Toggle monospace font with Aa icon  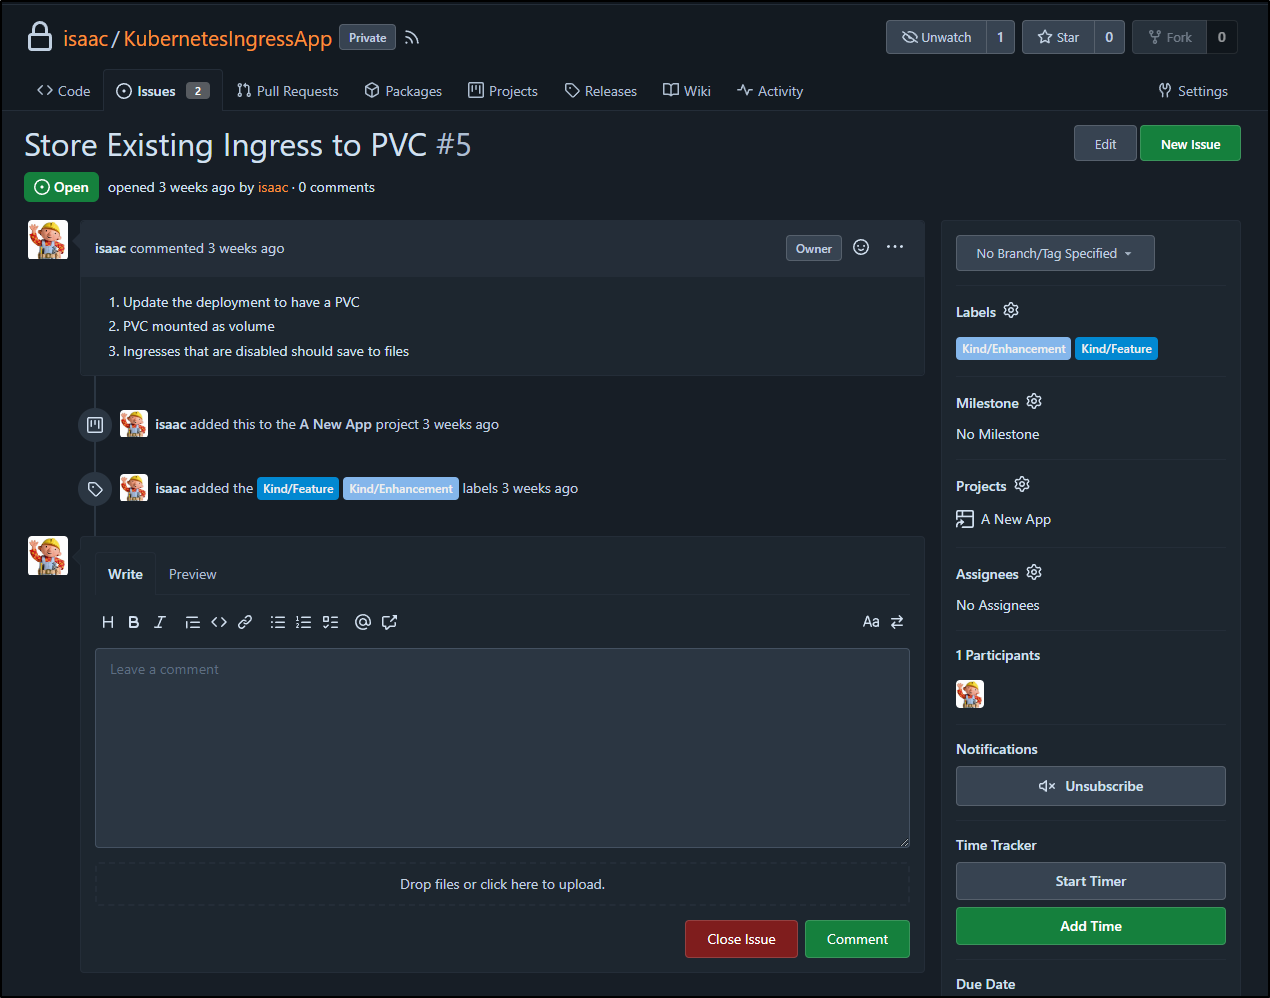[871, 622]
